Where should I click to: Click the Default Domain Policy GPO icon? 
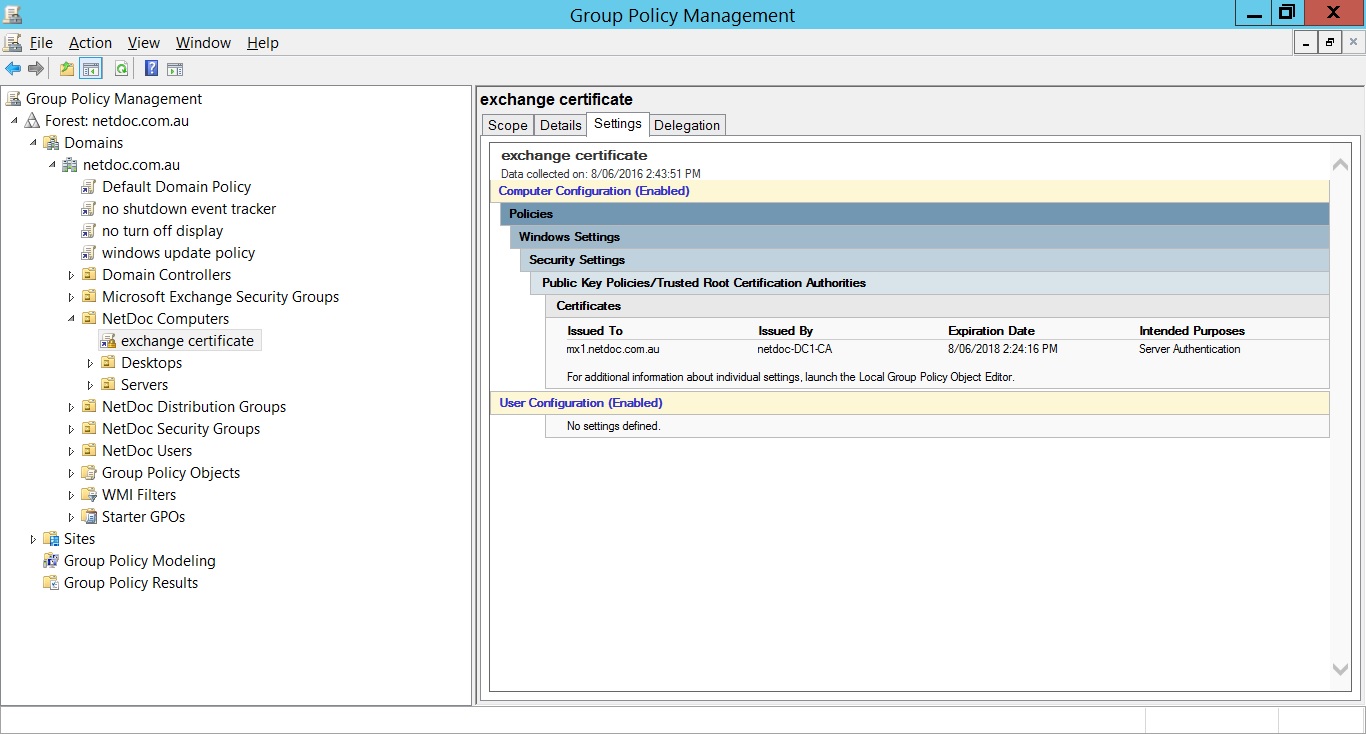89,187
